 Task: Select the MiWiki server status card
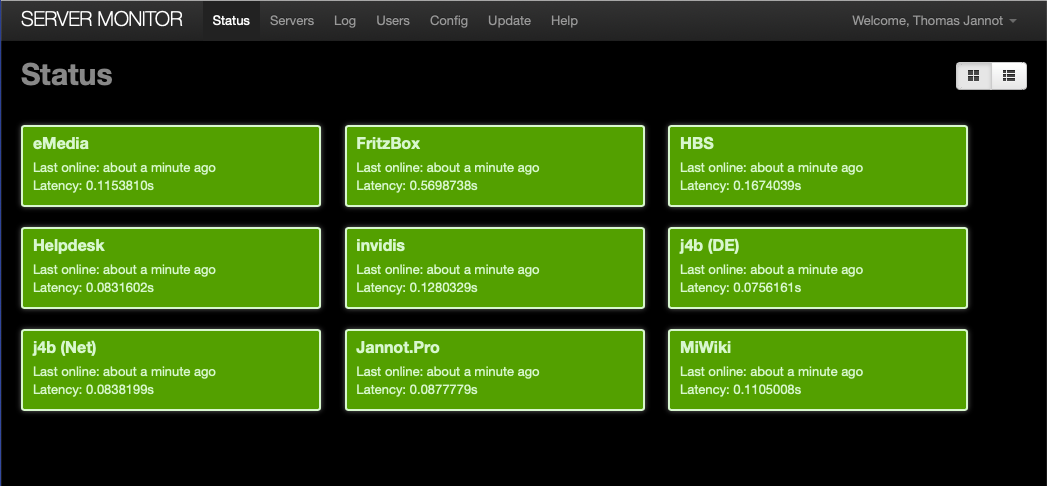click(818, 370)
